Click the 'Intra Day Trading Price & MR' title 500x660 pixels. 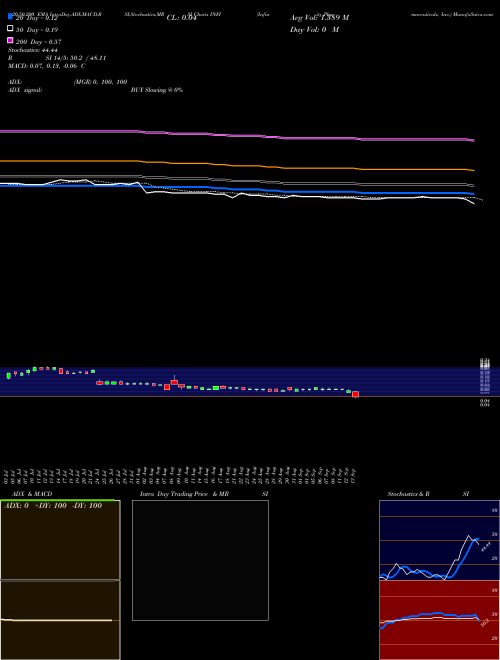coord(184,494)
